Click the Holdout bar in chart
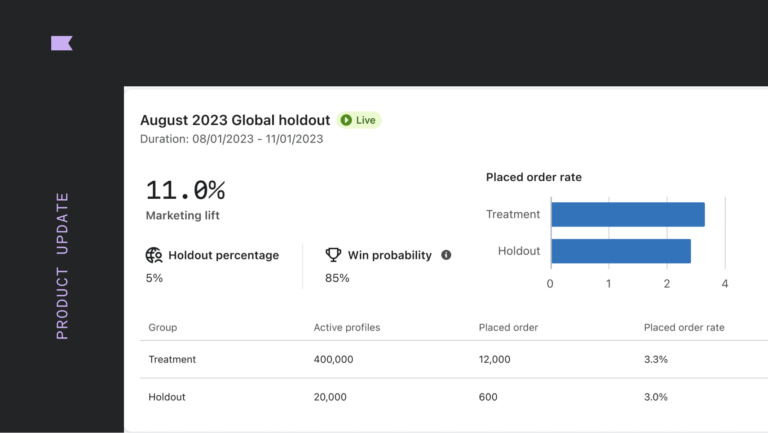This screenshot has height=433, width=768. click(621, 251)
